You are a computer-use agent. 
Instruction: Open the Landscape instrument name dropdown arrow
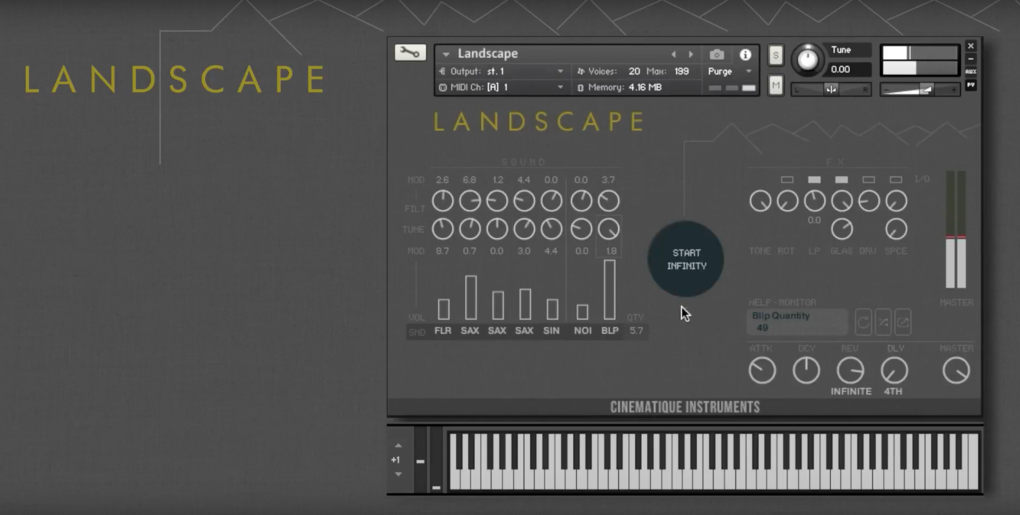[446, 55]
